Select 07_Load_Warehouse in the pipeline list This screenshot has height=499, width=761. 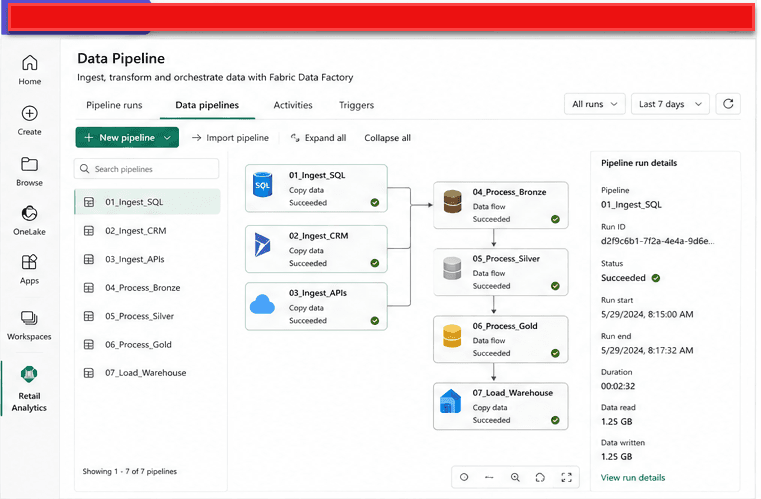pyautogui.click(x=148, y=373)
